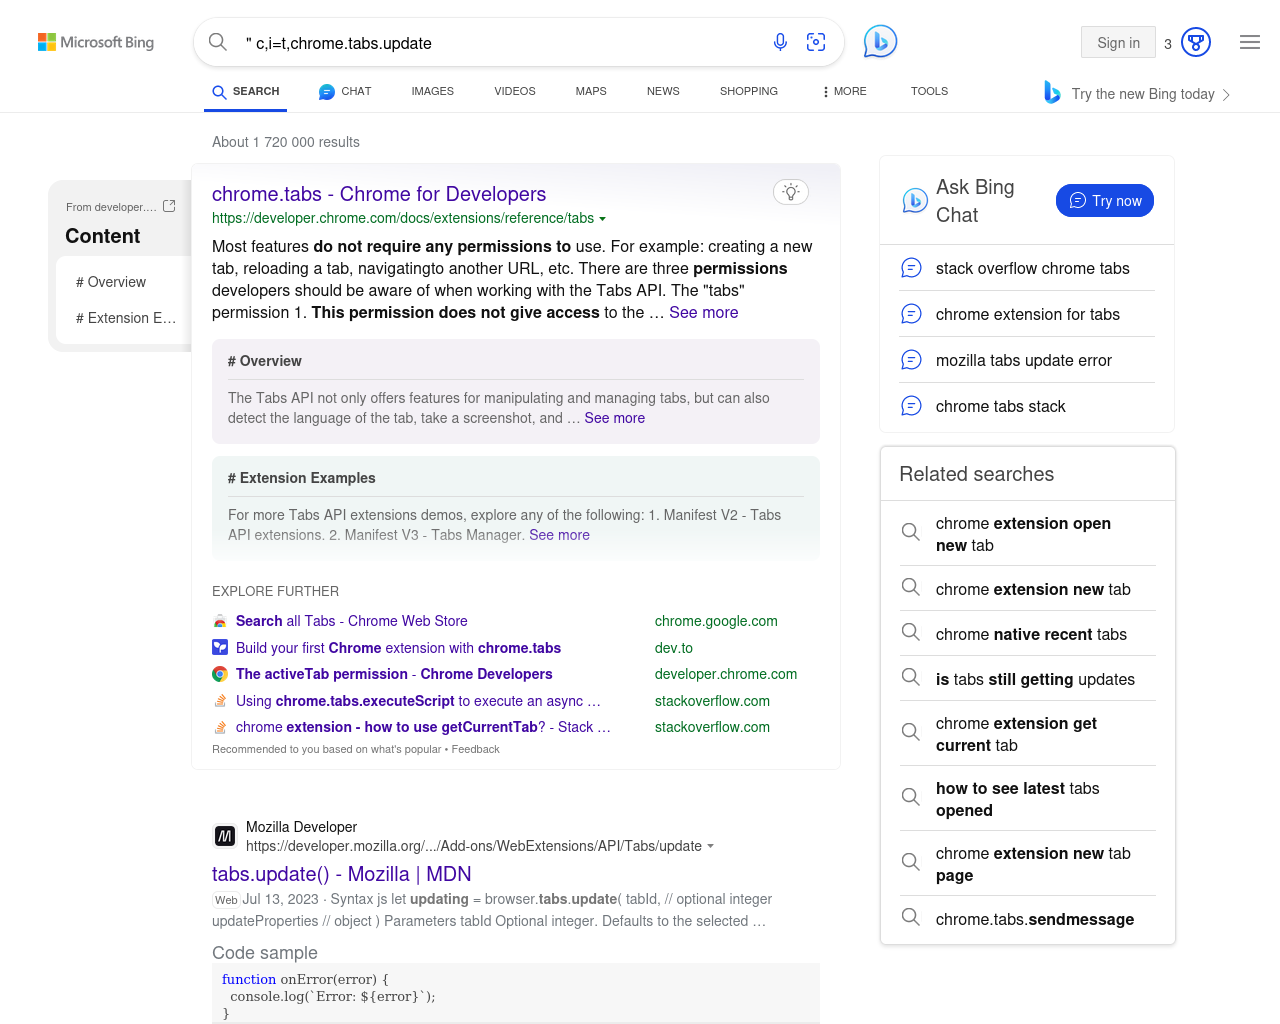1280x1024 pixels.
Task: Click the lightbulb insights icon
Action: point(791,192)
